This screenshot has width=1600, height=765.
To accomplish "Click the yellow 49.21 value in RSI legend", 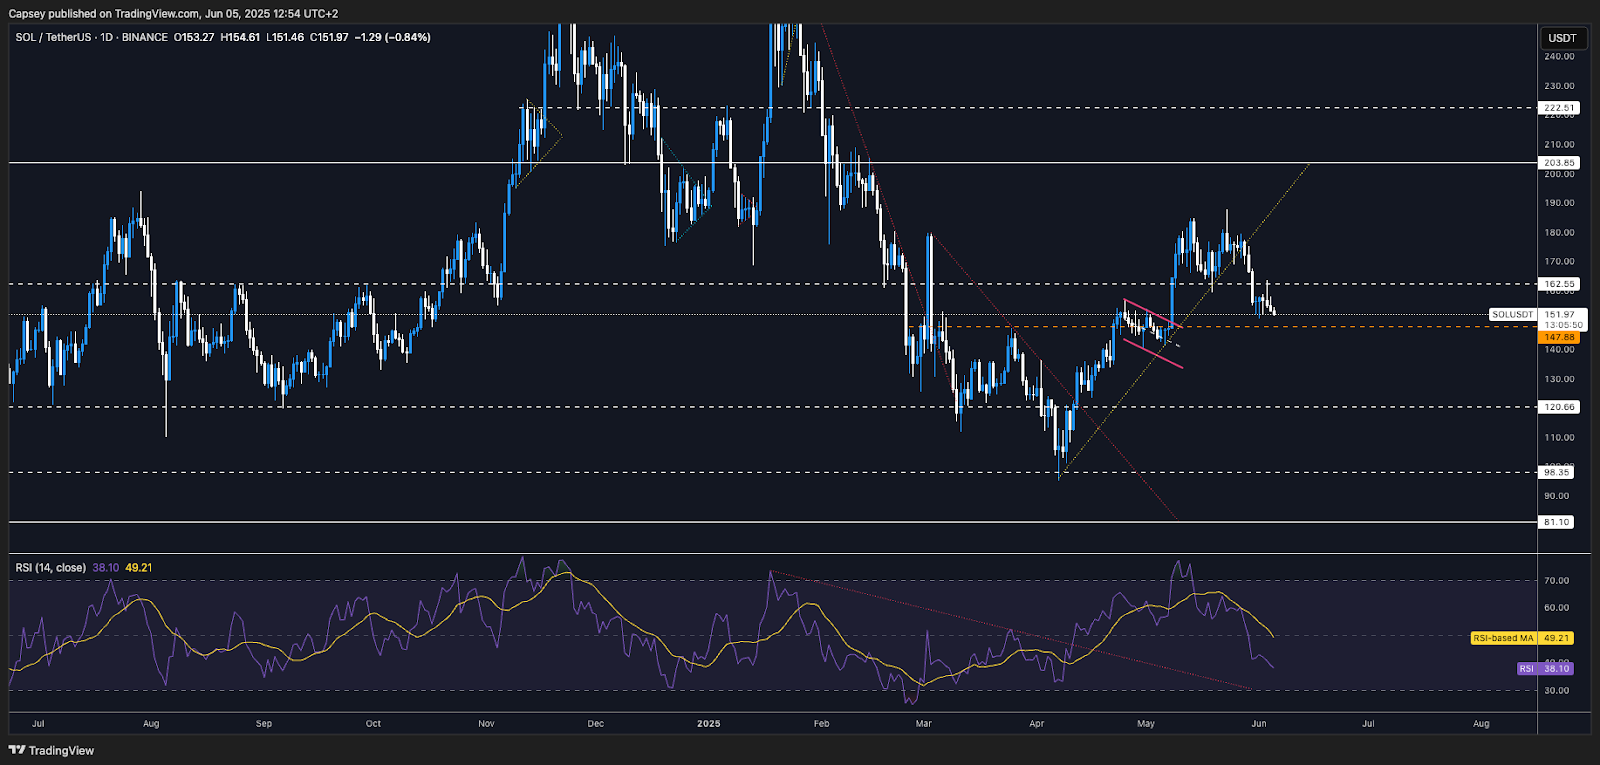I will [139, 567].
